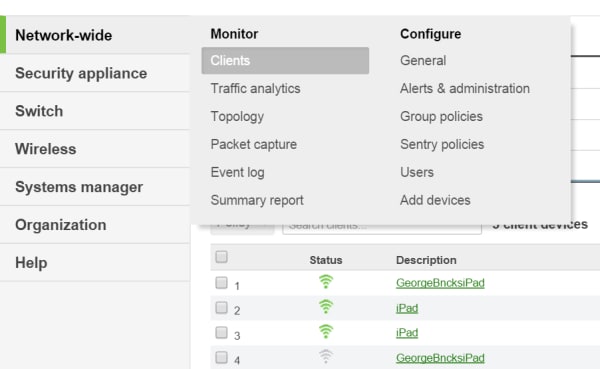Open the Packet capture page
Screen dimensions: 600x369
(x=254, y=144)
